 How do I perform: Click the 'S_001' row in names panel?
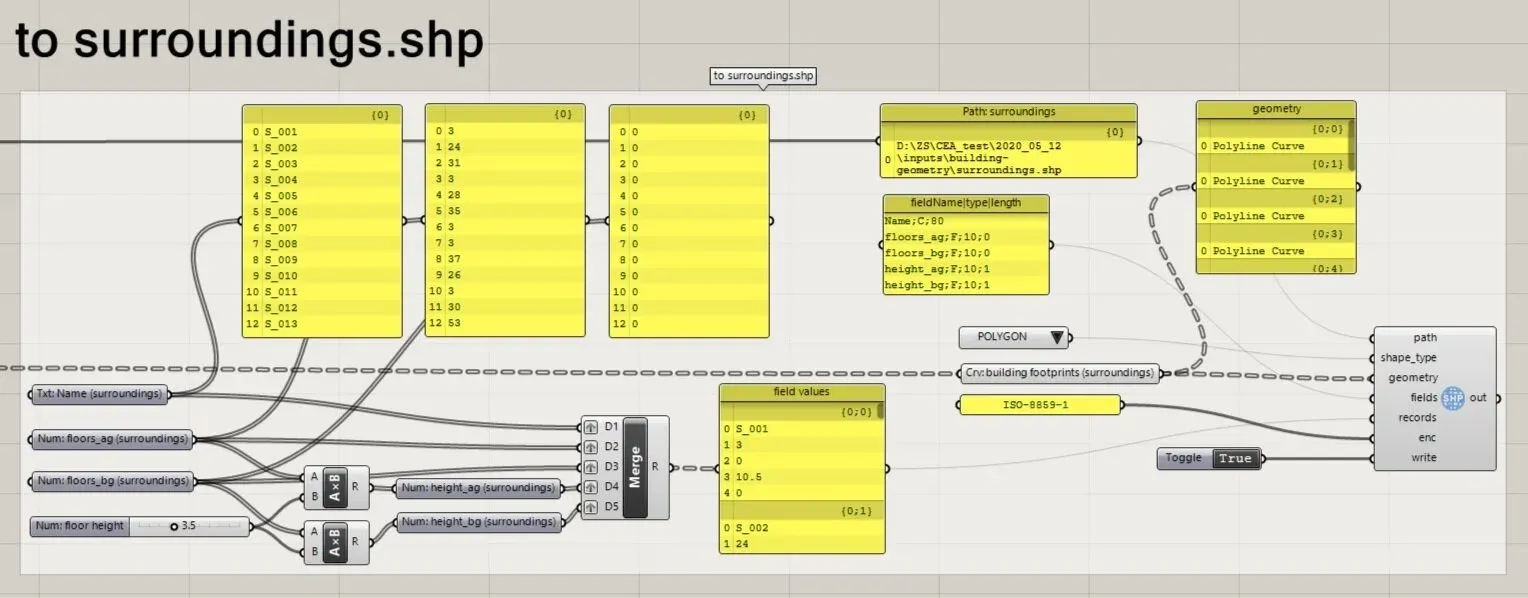pos(322,132)
